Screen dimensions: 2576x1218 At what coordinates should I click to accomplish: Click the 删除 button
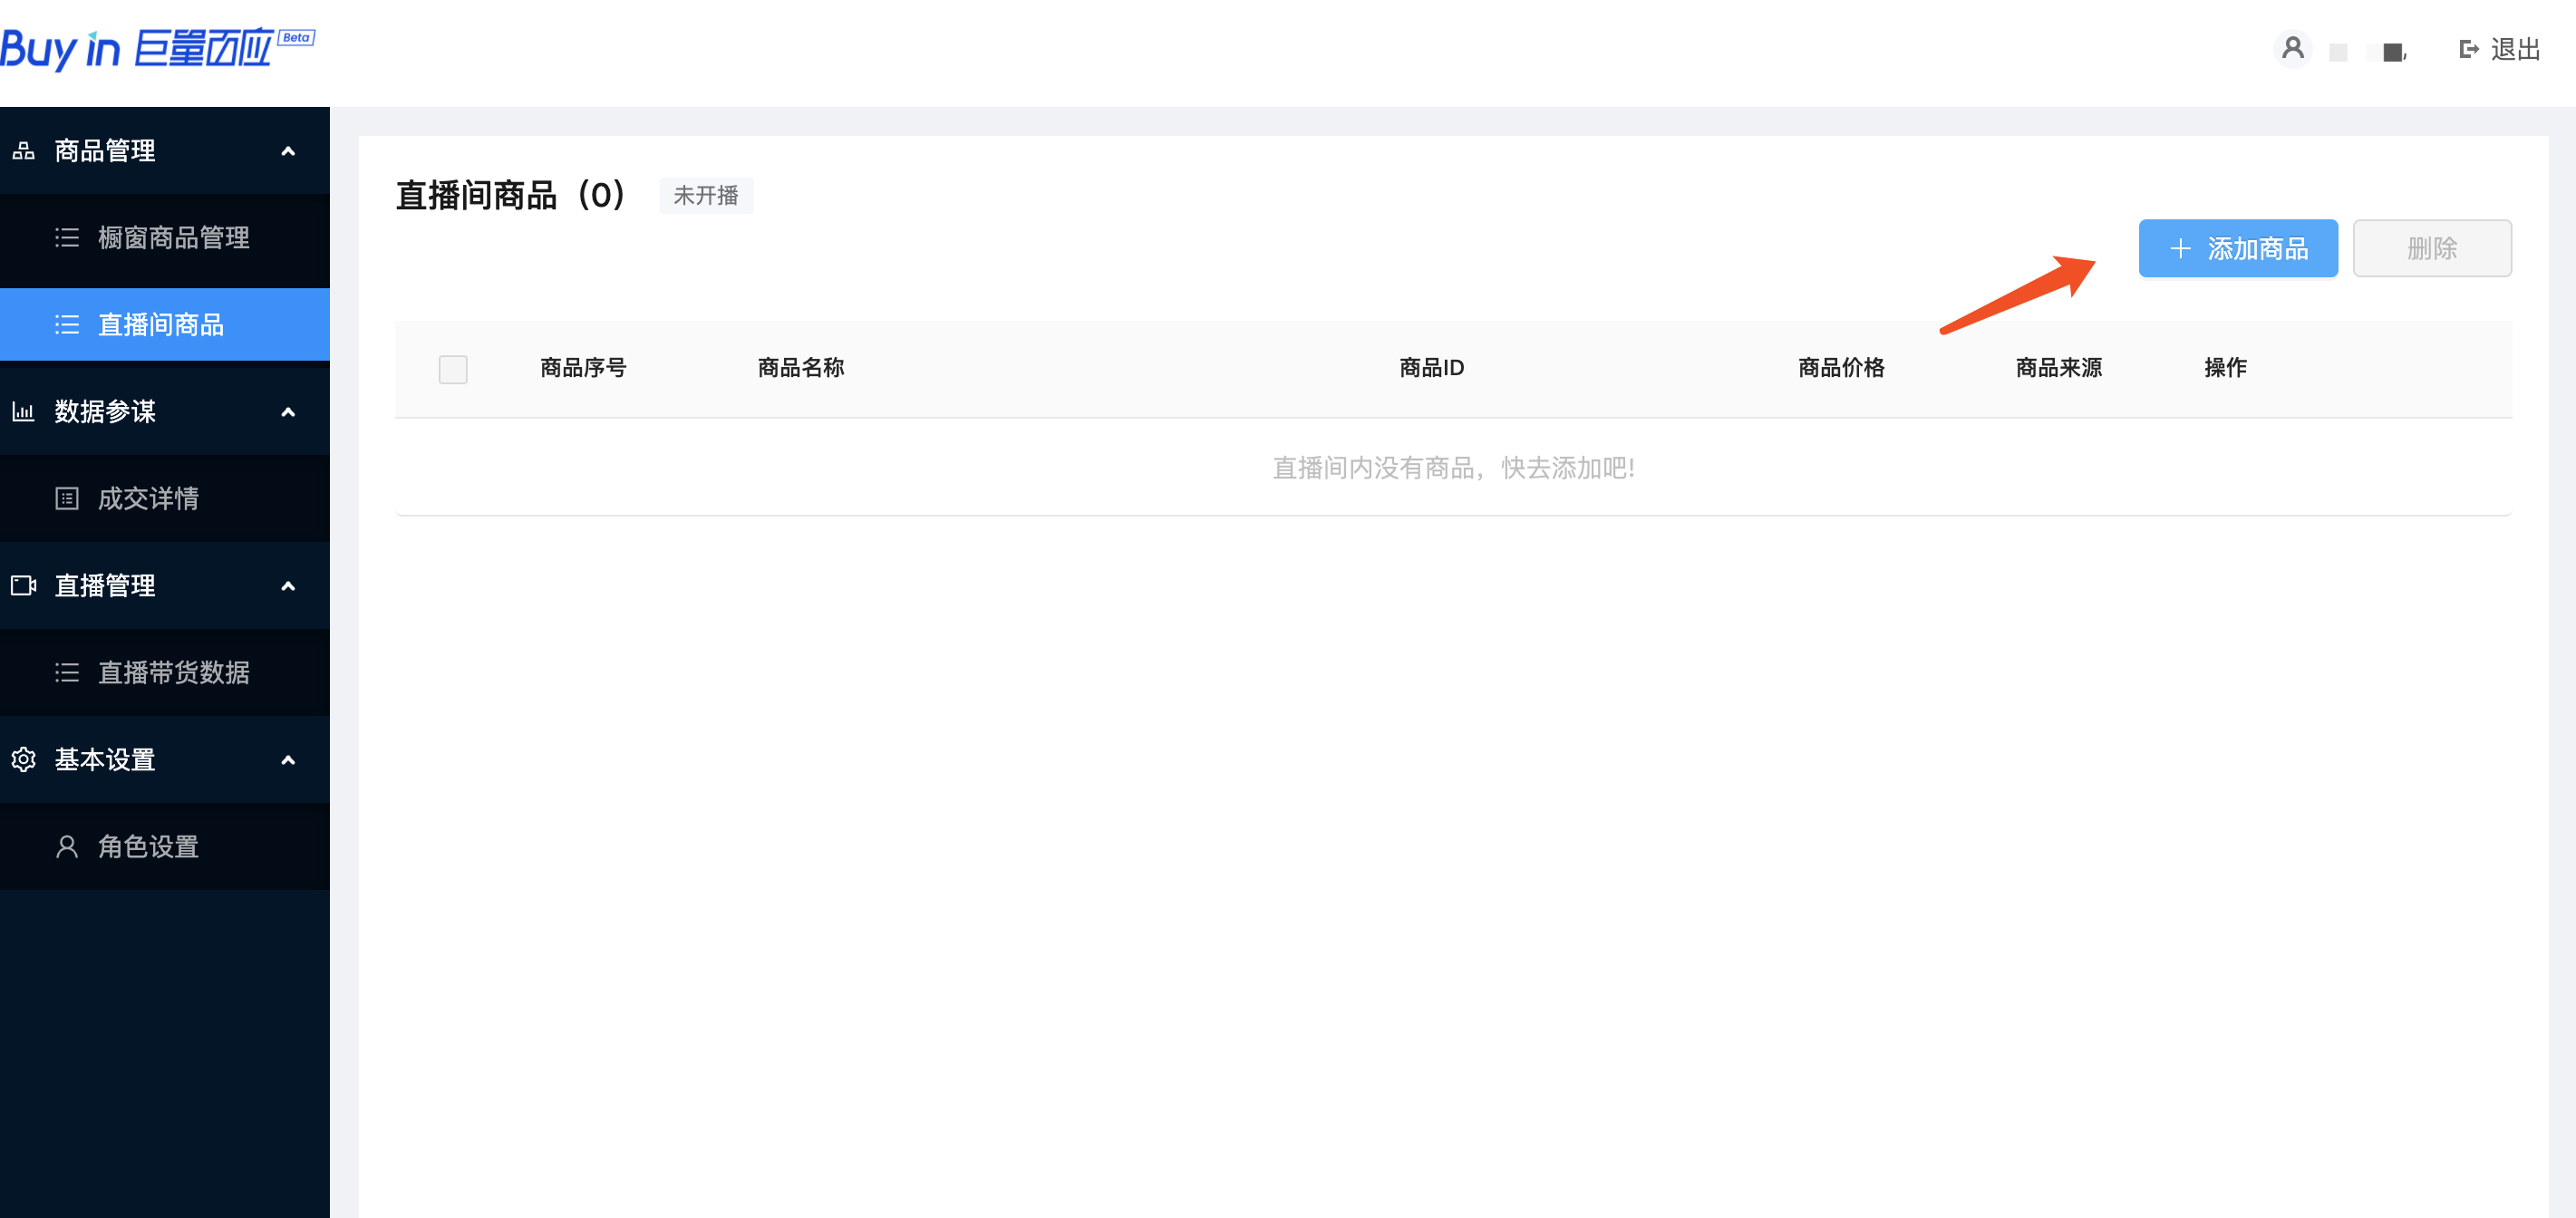[x=2431, y=248]
